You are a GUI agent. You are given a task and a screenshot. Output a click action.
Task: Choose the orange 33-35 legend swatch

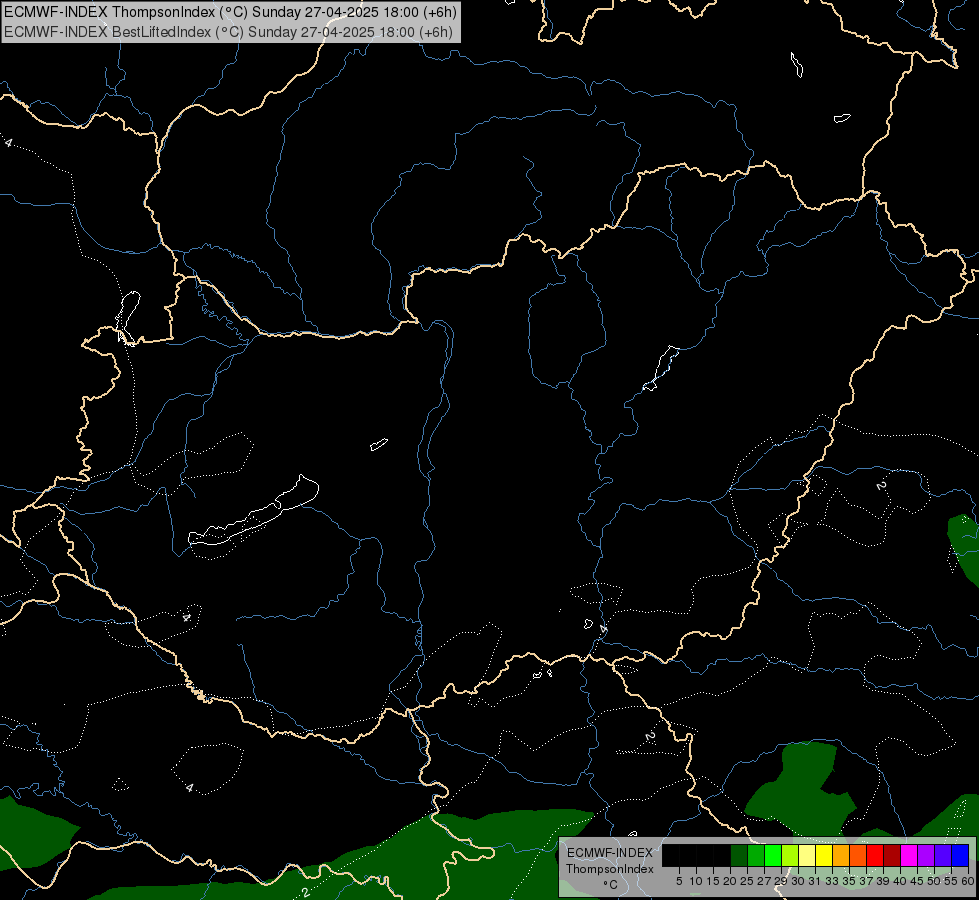tap(841, 856)
